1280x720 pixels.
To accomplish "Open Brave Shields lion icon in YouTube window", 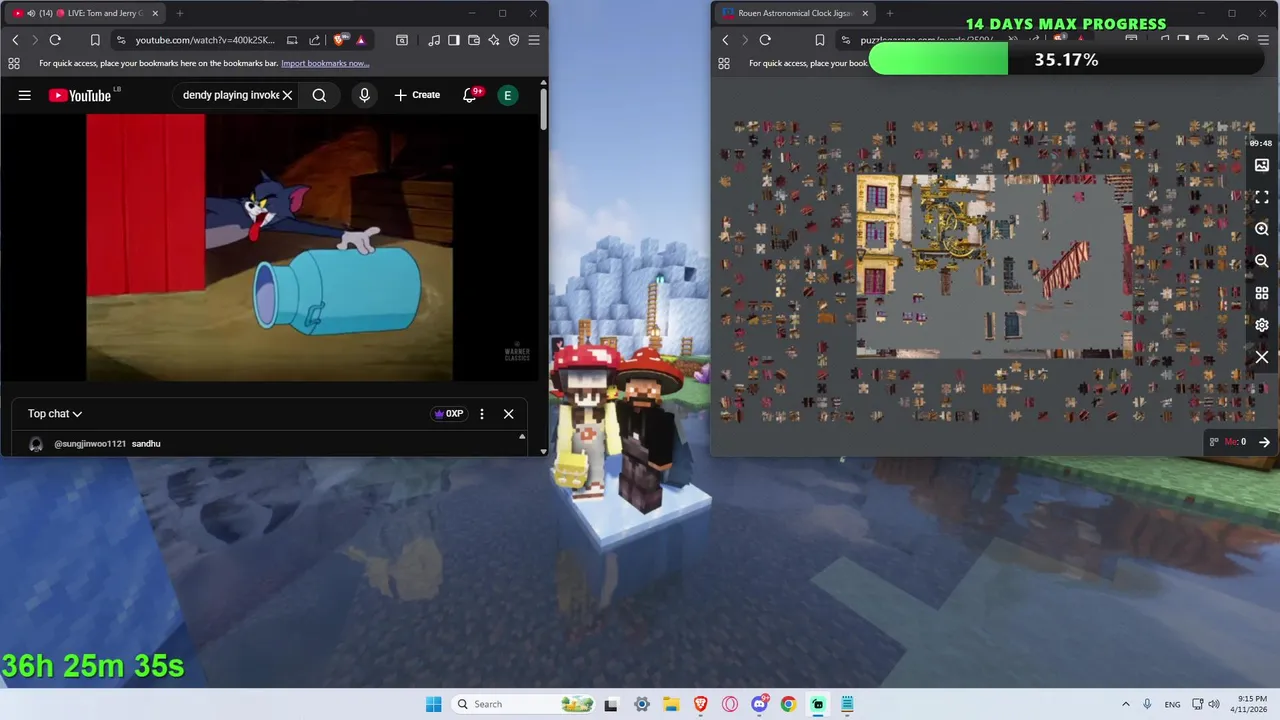I will click(x=340, y=40).
